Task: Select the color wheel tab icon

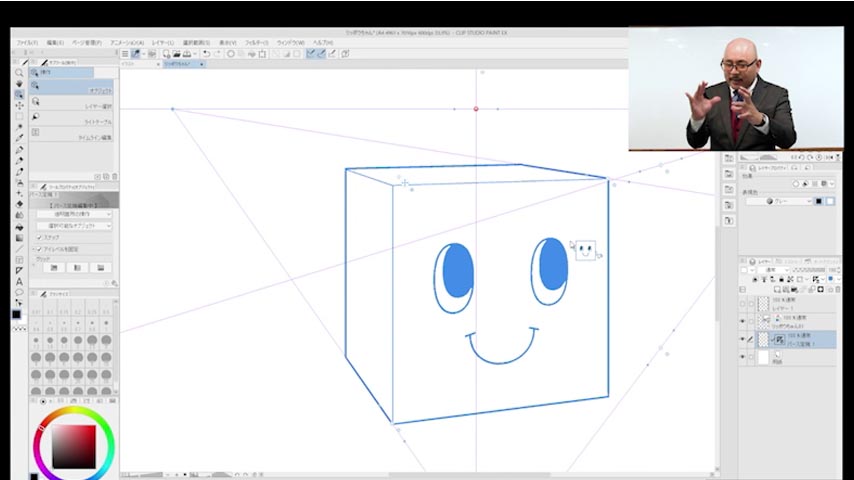Action: pos(43,401)
